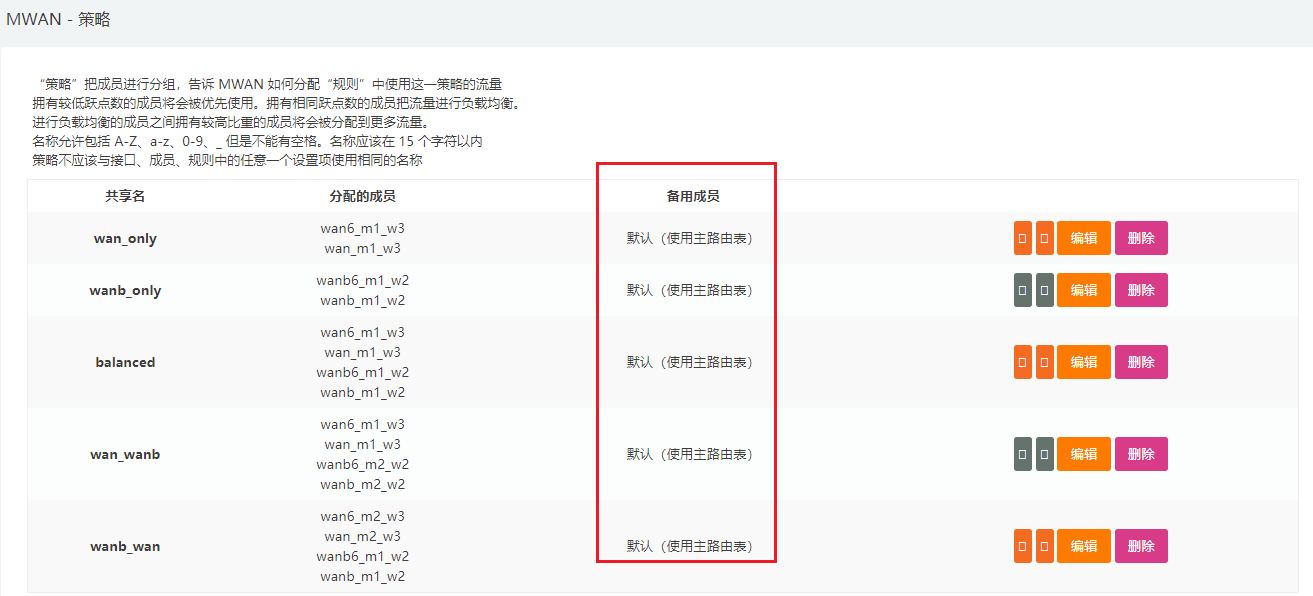
Task: Edit the wanb_wan policy
Action: click(1083, 546)
